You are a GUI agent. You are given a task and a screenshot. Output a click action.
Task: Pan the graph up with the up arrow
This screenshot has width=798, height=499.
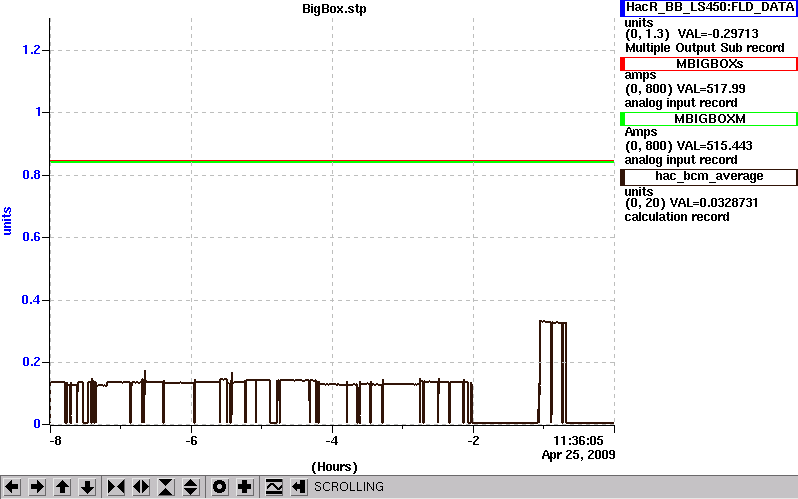point(63,487)
